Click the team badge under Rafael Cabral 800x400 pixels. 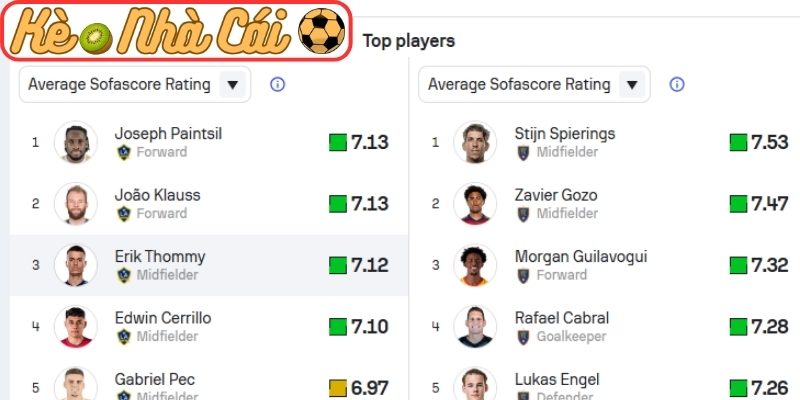(x=523, y=337)
